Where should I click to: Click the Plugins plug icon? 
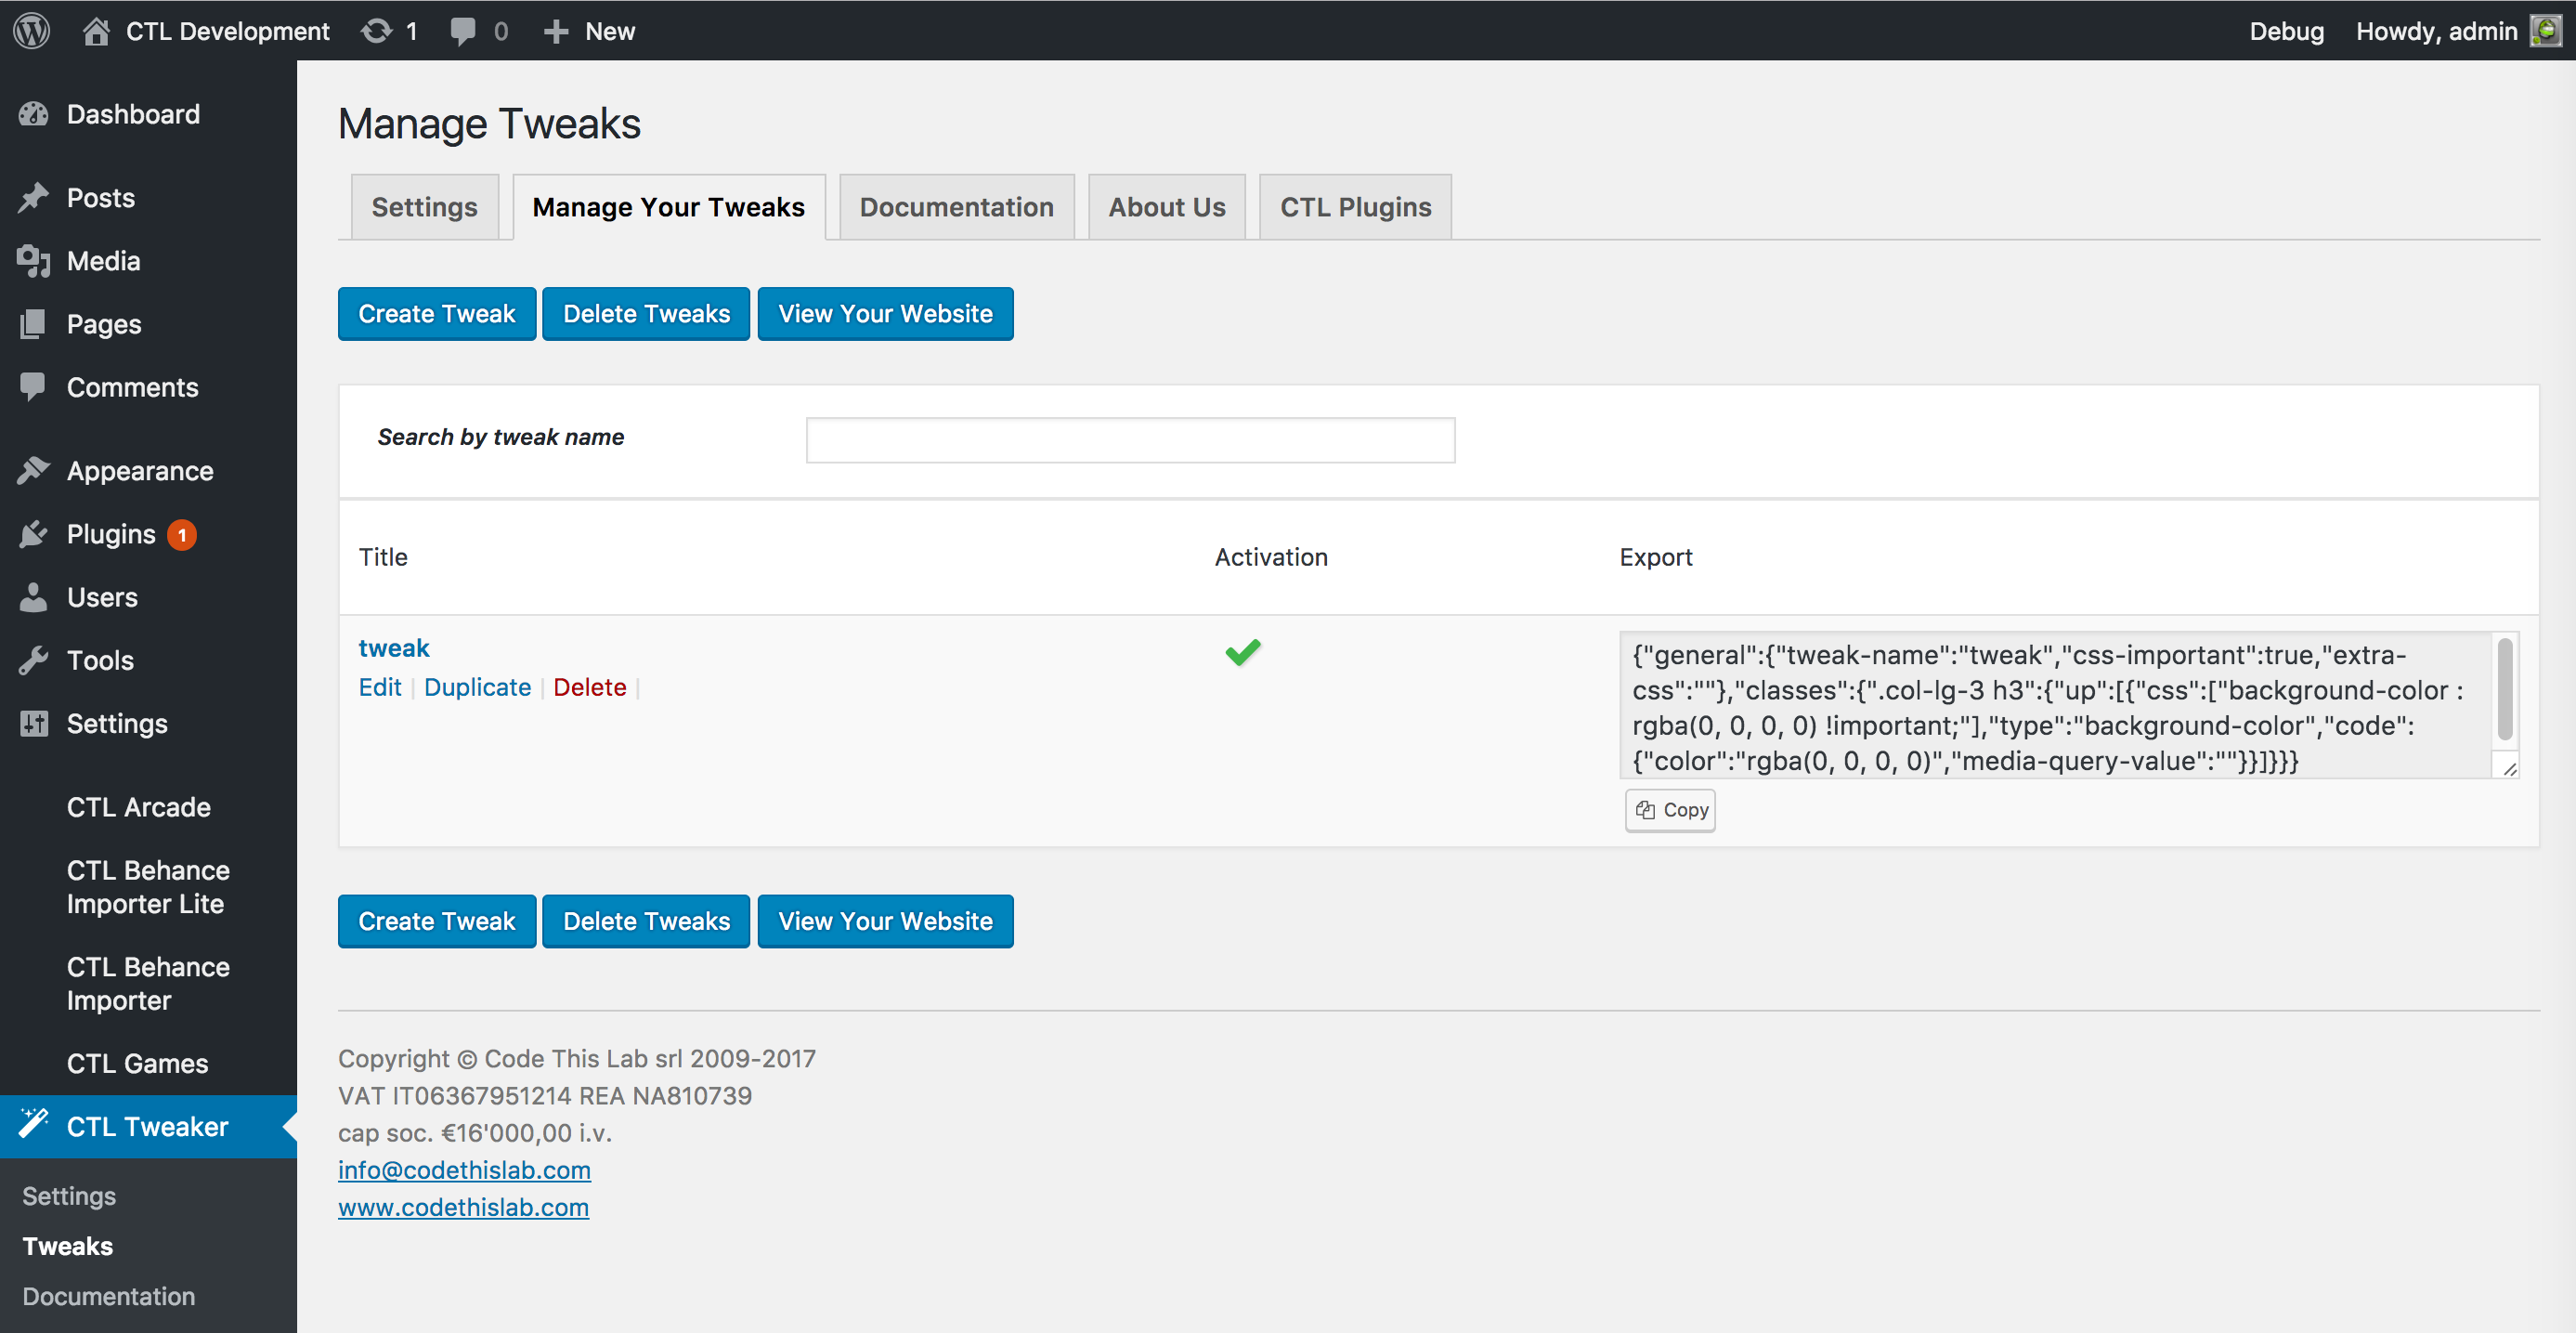point(33,534)
